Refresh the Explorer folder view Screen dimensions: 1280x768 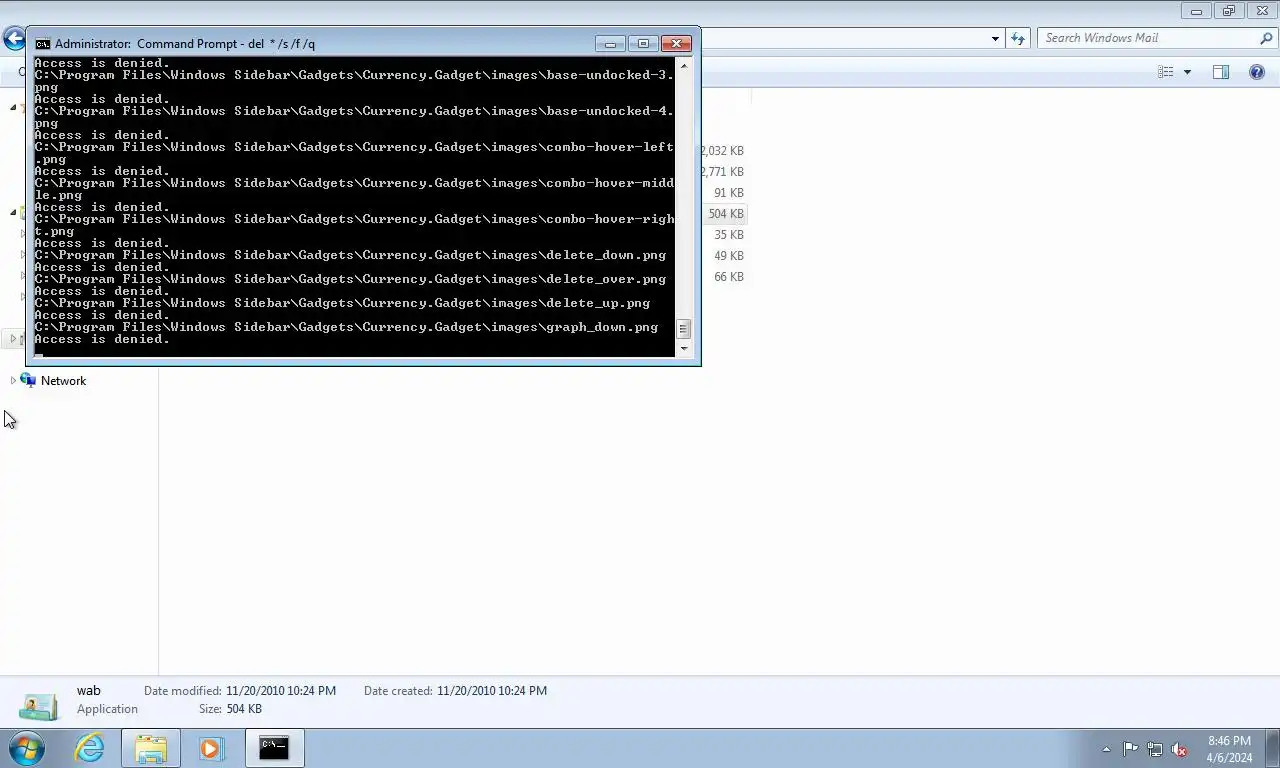pos(1018,38)
